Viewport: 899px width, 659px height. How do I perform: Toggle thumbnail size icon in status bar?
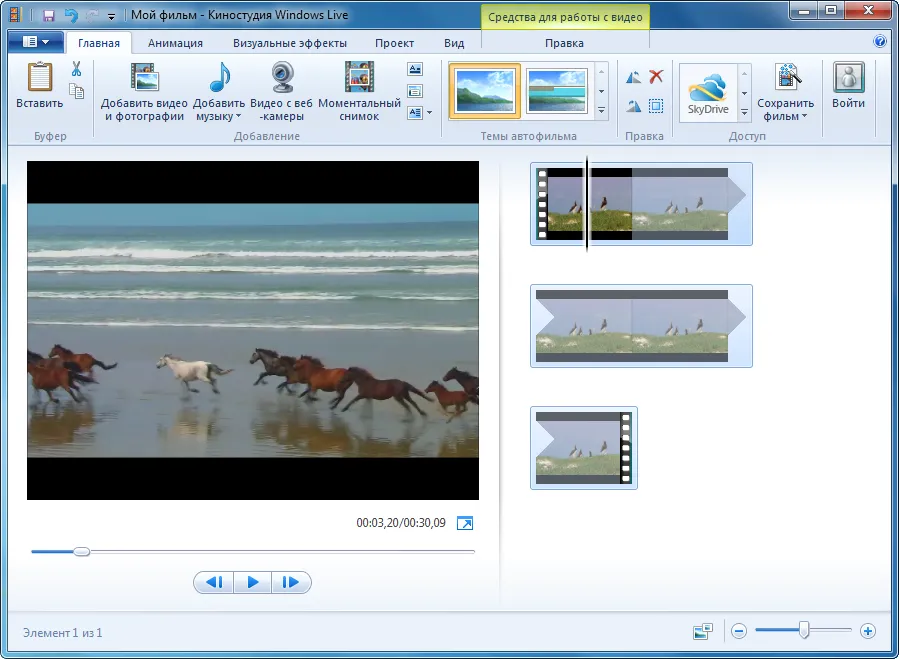click(x=703, y=631)
